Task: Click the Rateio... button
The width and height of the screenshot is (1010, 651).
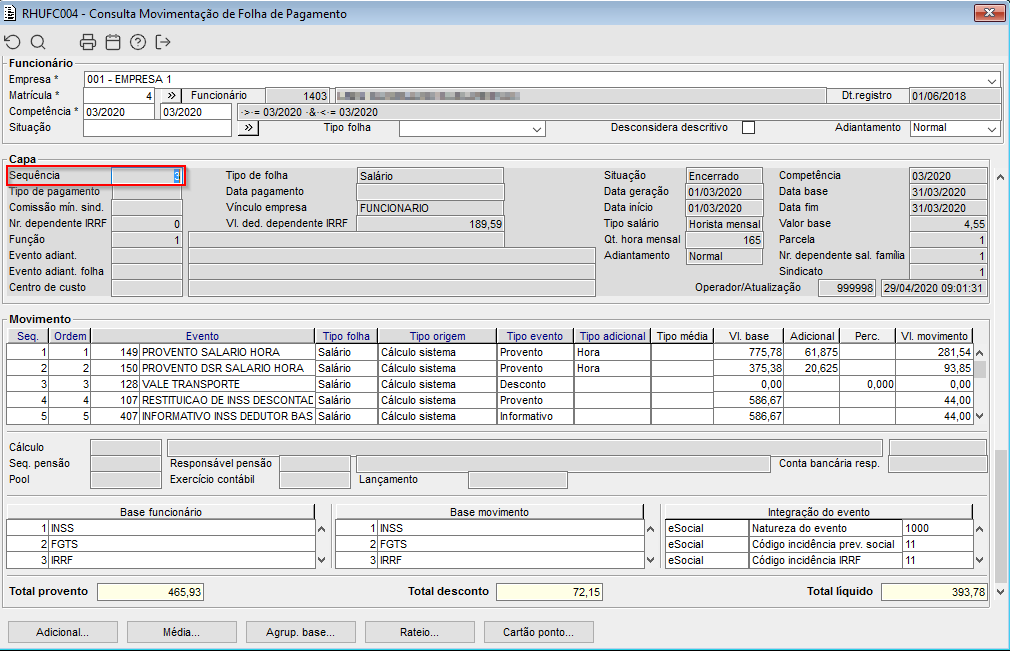Action: click(x=419, y=632)
